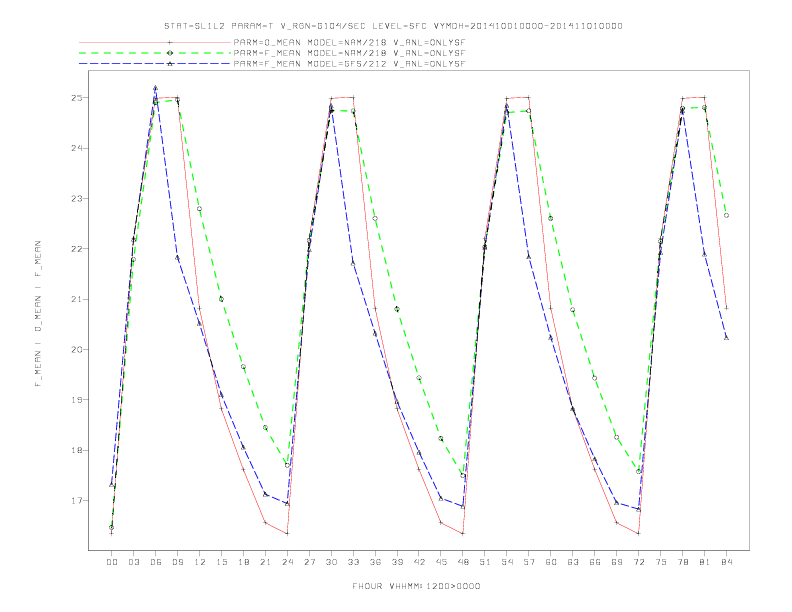Click the x-axis tick label 12
The image size is (792, 612).
200,562
